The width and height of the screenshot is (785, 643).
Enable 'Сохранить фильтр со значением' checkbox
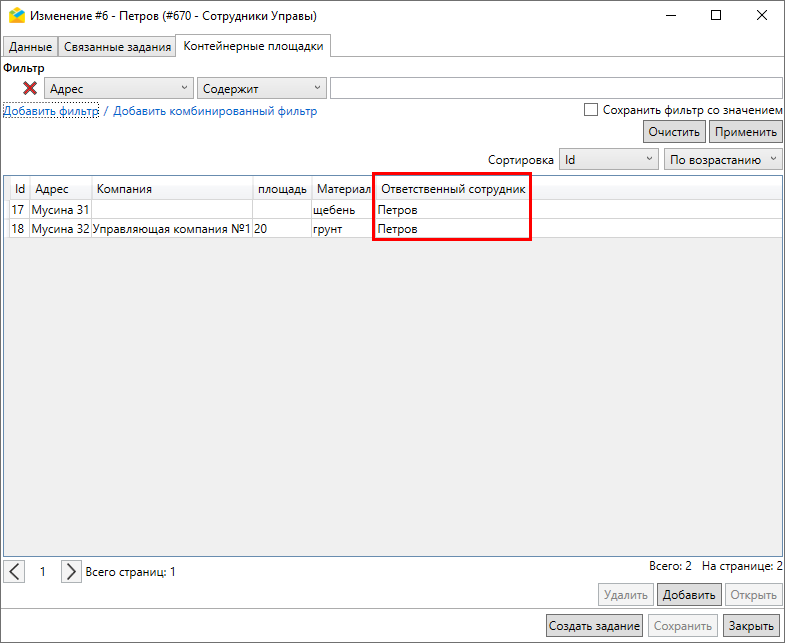[591, 110]
